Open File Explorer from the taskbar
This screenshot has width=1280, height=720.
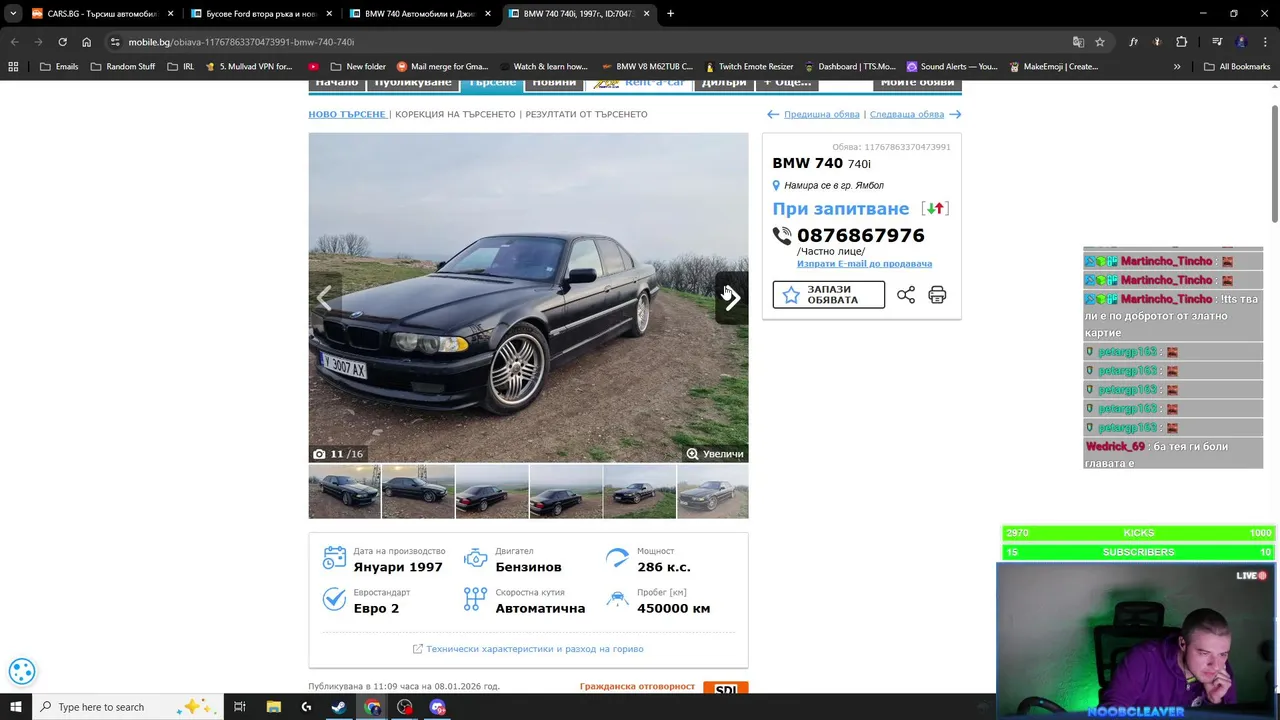[x=274, y=707]
